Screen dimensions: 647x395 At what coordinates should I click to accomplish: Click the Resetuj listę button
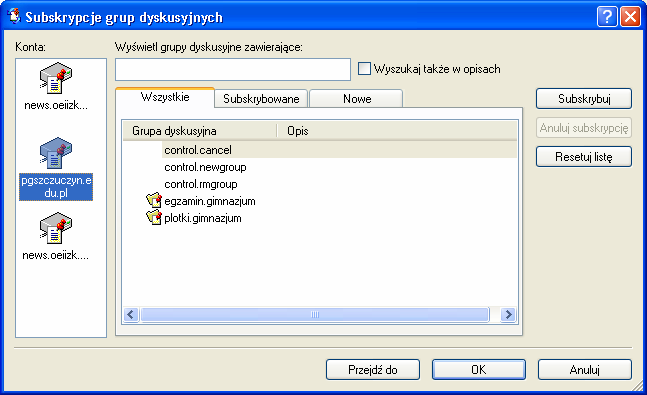pos(584,157)
